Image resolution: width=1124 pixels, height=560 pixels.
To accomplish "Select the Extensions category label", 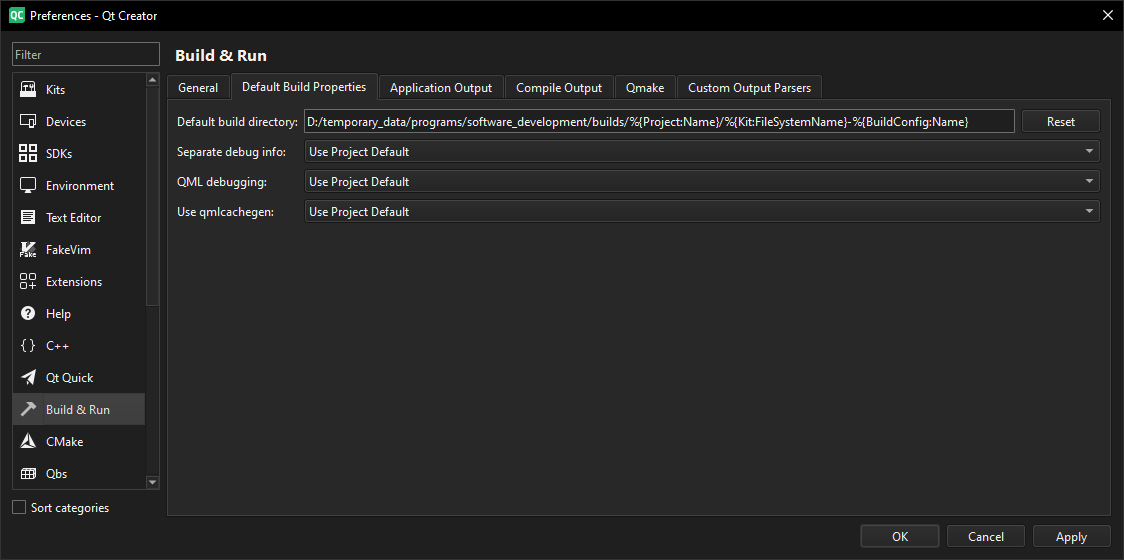I will pos(74,282).
